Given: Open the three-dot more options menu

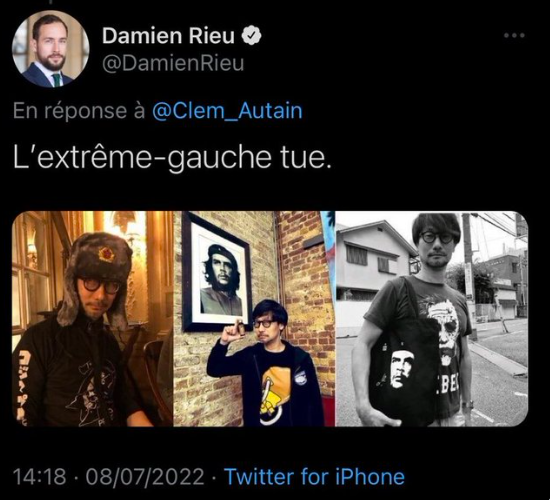Looking at the screenshot, I should click(x=514, y=35).
